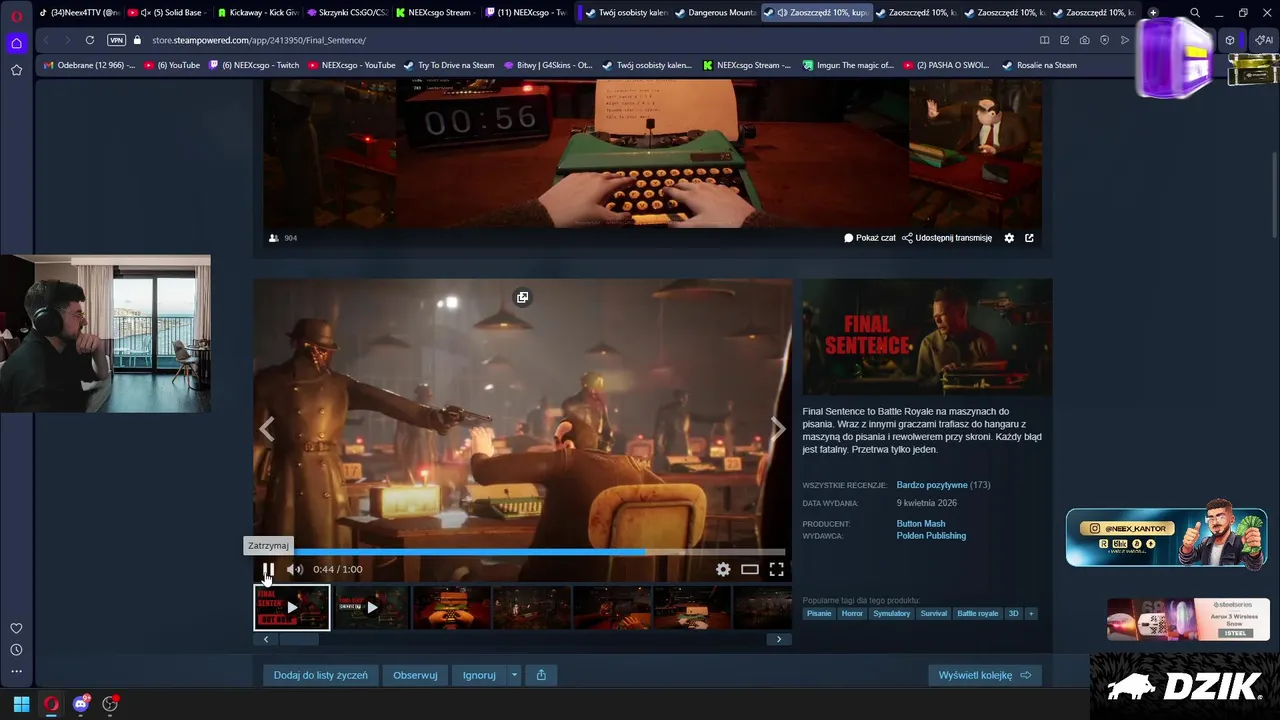Go to next media with right arrow
The width and height of the screenshot is (1280, 720).
coord(778,429)
